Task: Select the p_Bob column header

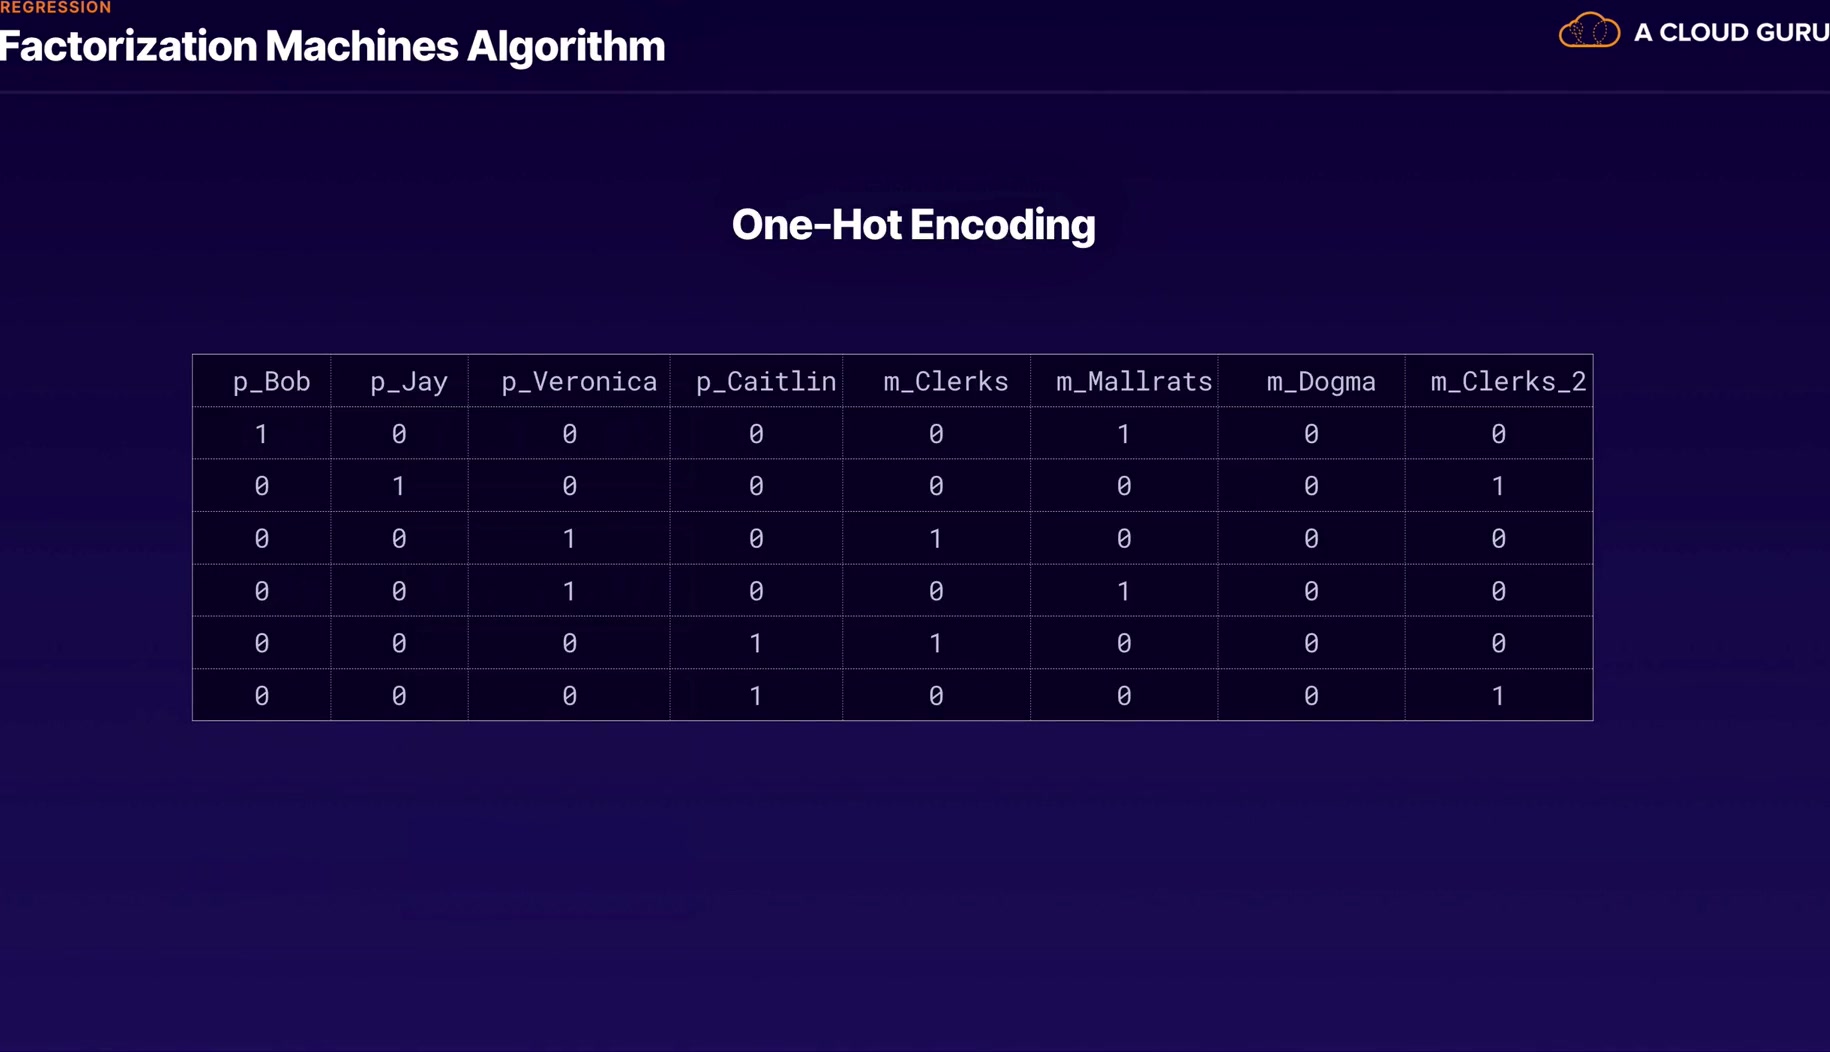Action: coord(271,382)
